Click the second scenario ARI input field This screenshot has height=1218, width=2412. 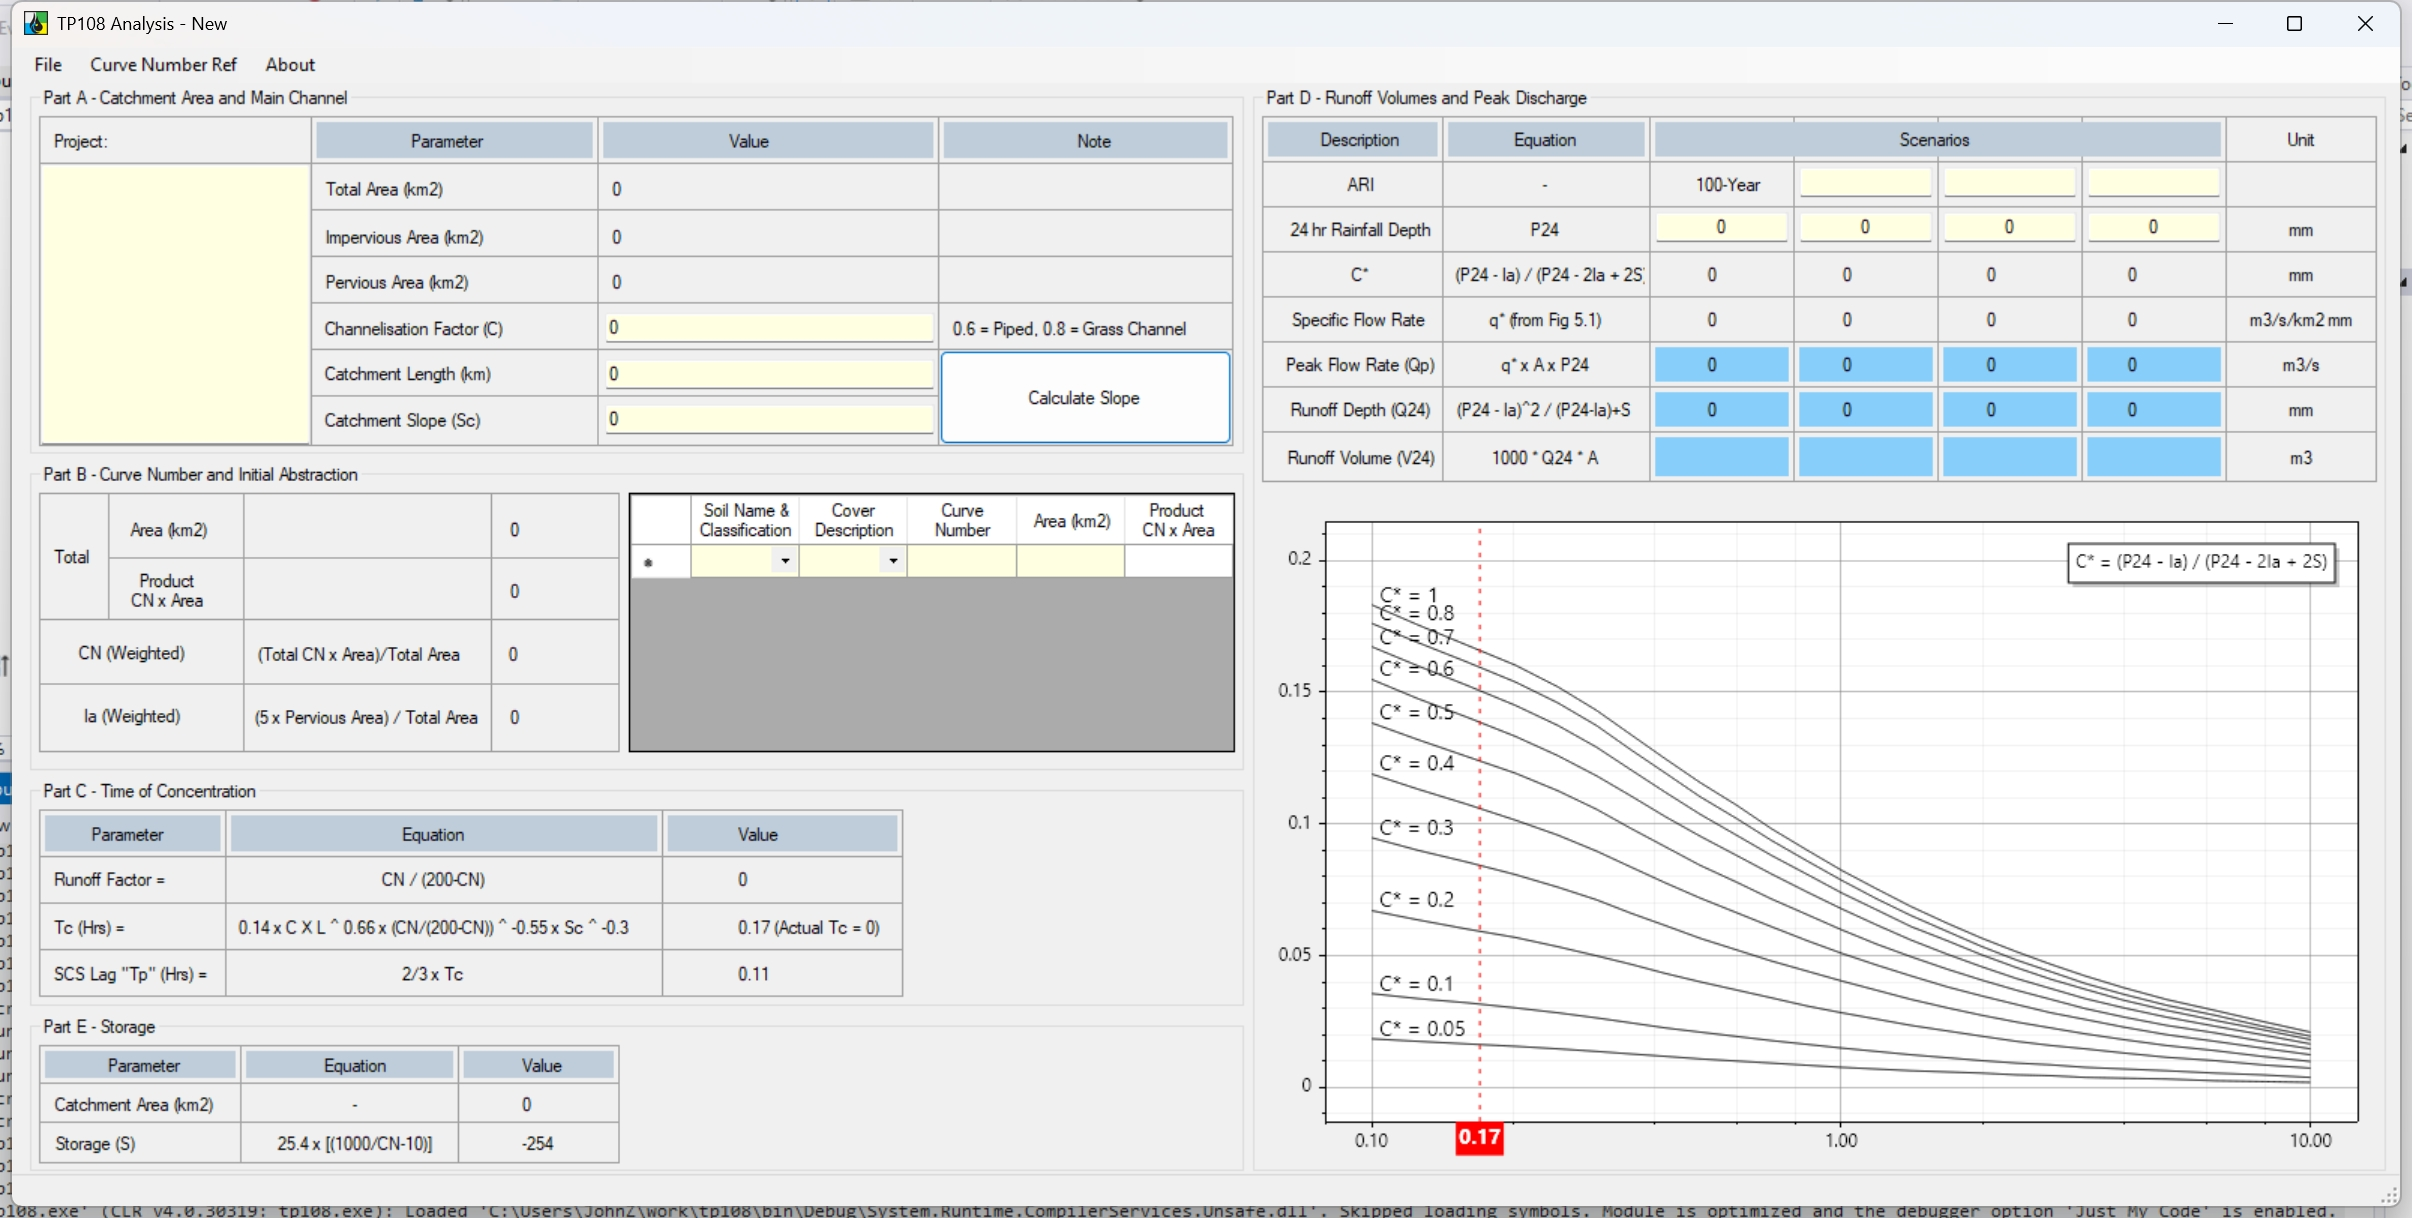[x=1864, y=183]
